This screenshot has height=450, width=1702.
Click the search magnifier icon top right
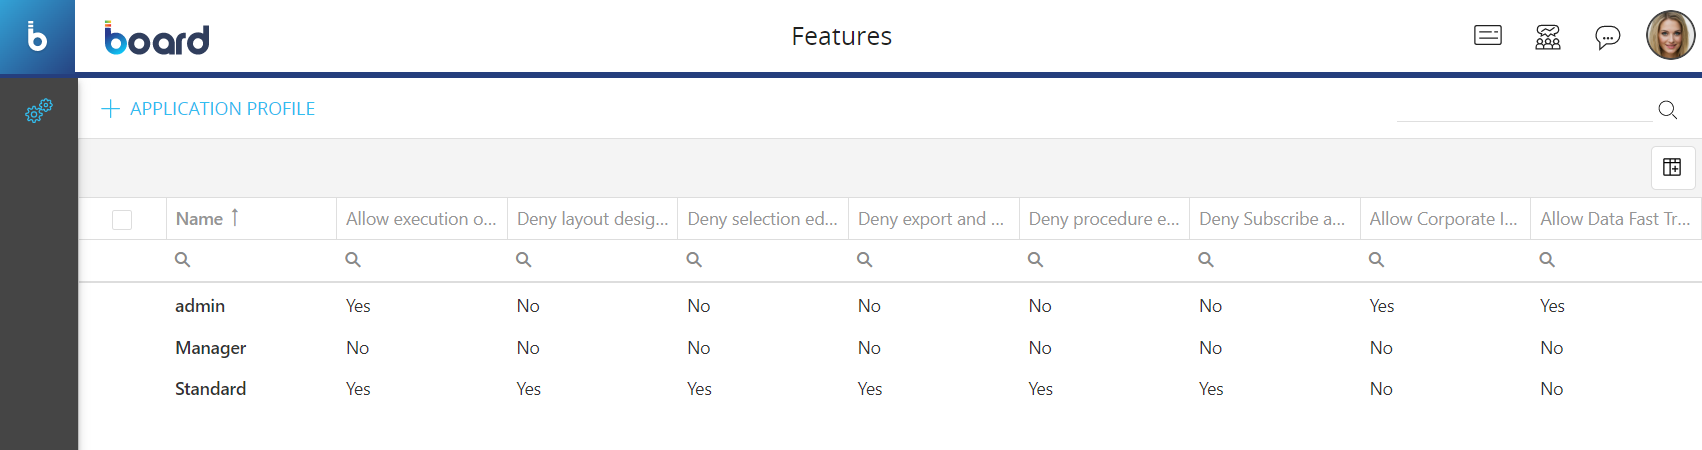tap(1667, 110)
